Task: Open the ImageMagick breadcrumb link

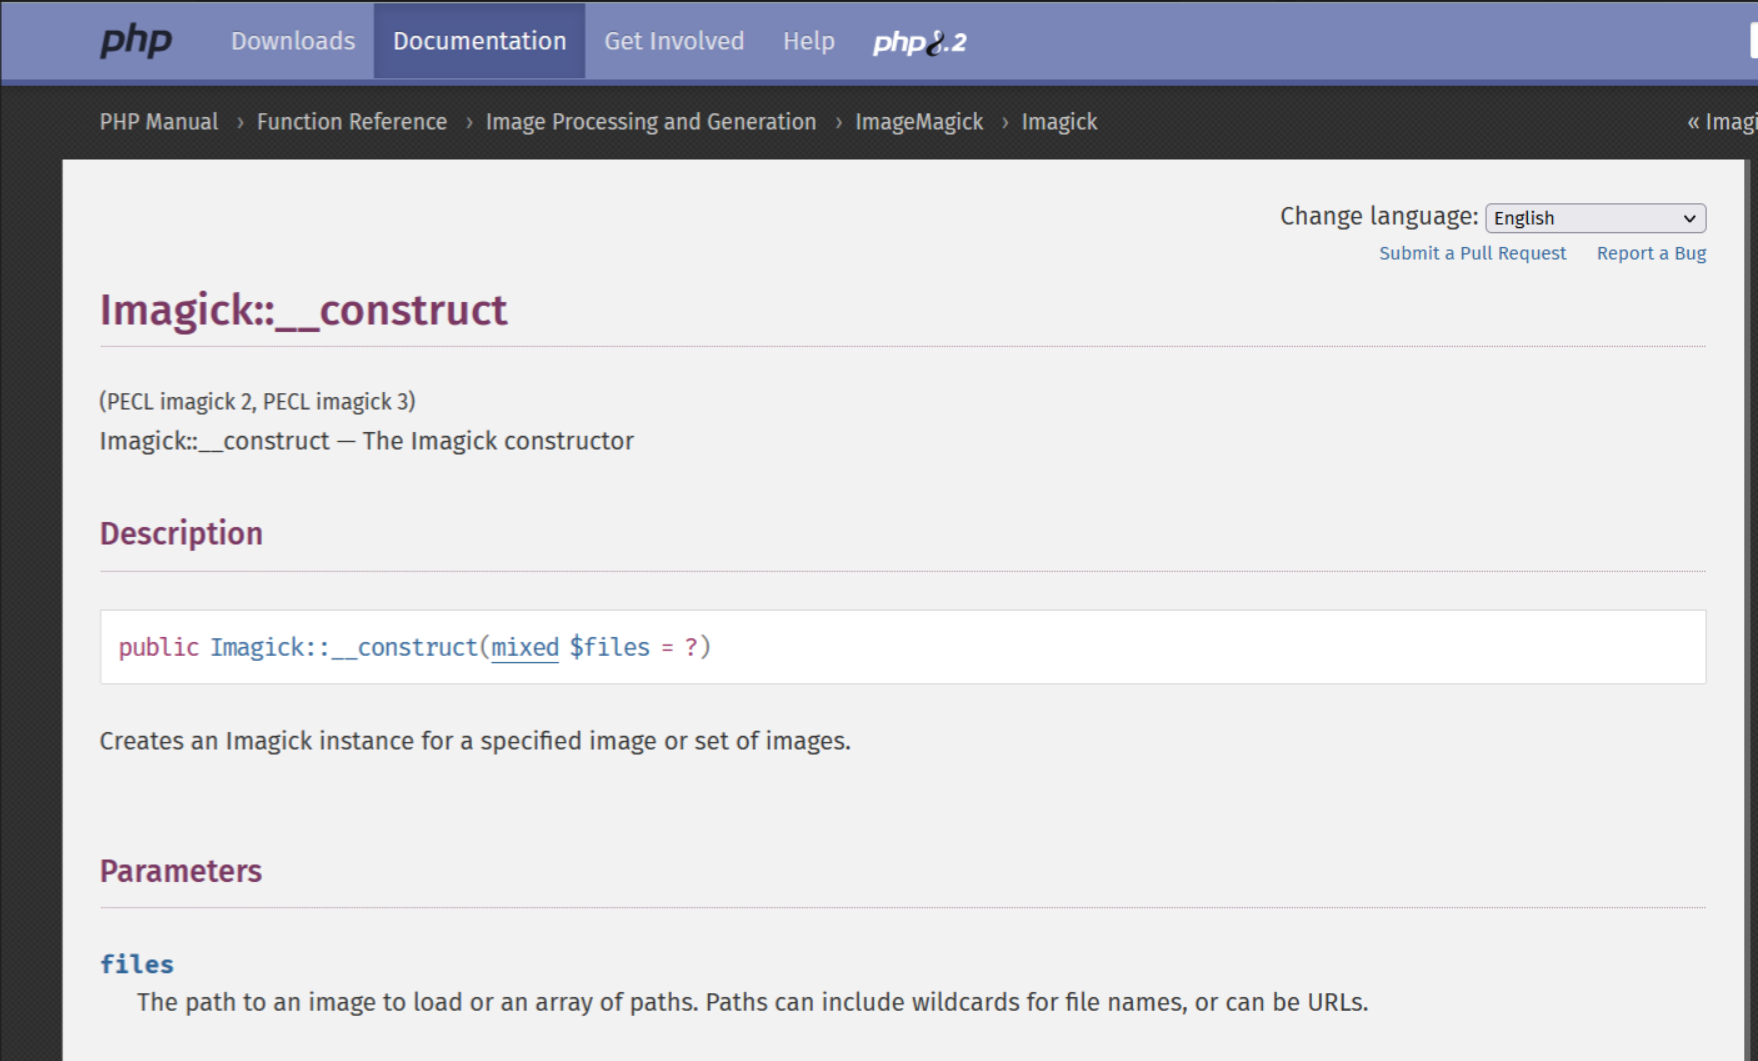Action: coord(919,122)
